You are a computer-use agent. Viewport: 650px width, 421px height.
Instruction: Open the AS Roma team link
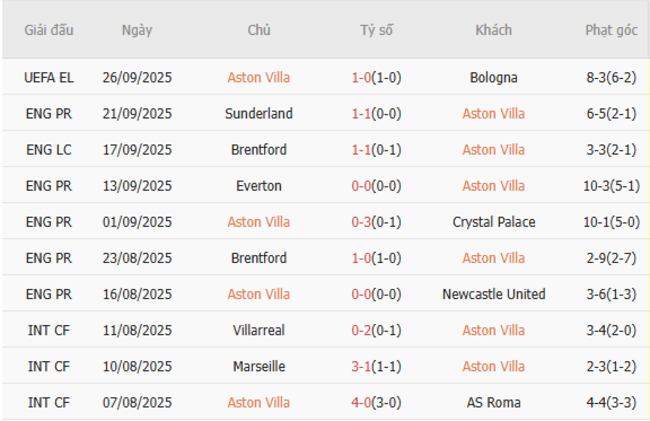tap(493, 402)
